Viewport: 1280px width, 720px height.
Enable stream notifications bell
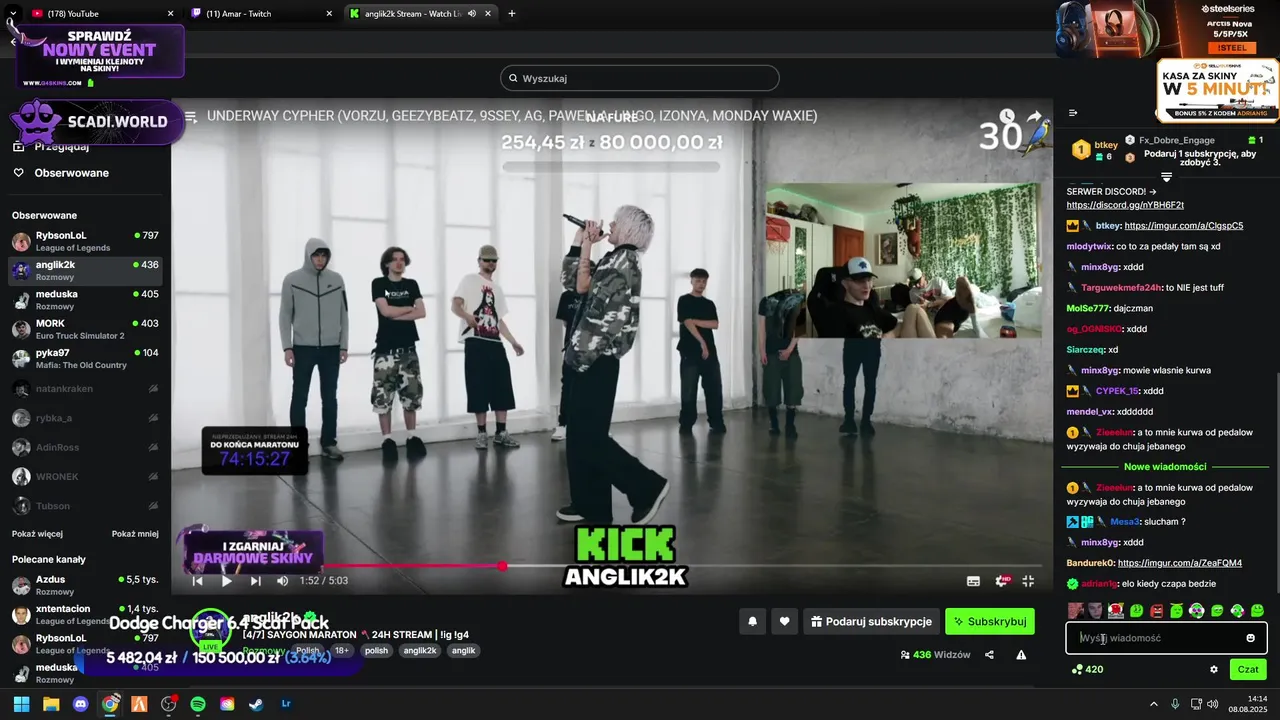pyautogui.click(x=752, y=621)
